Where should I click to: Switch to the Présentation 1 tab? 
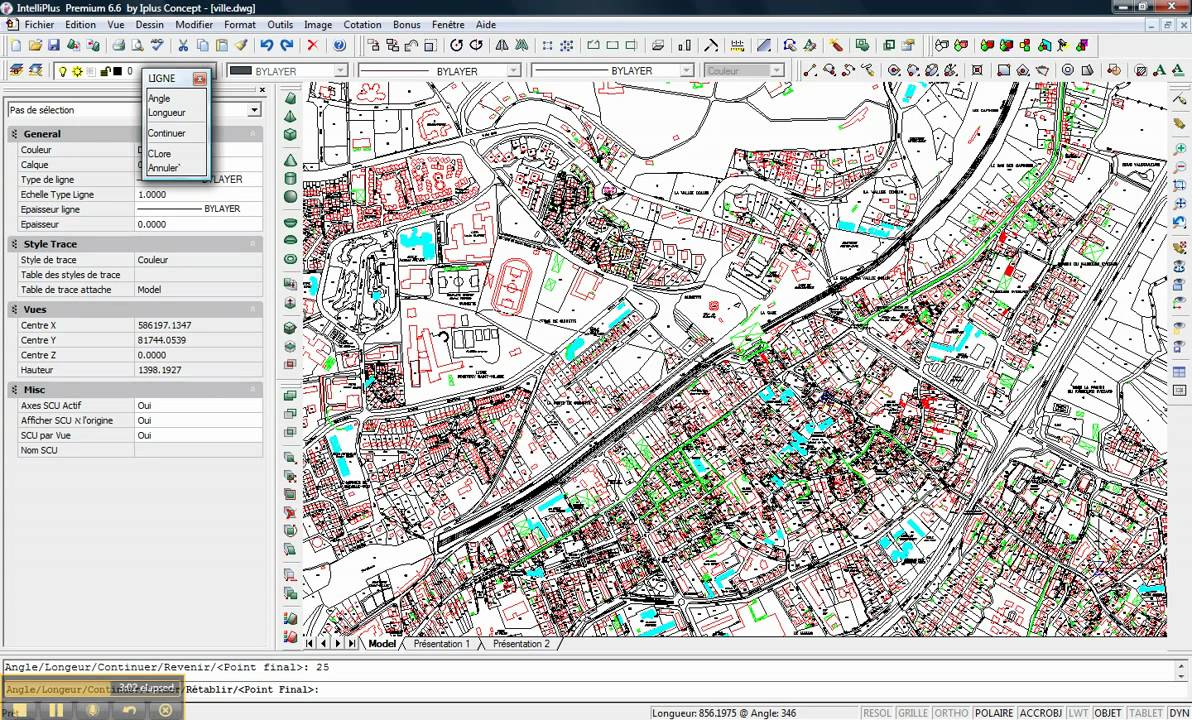tap(442, 644)
